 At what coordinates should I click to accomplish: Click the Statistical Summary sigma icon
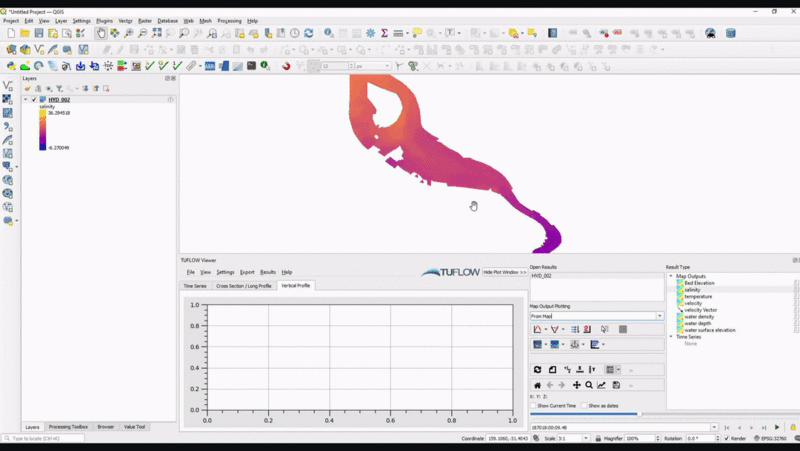pyautogui.click(x=384, y=33)
